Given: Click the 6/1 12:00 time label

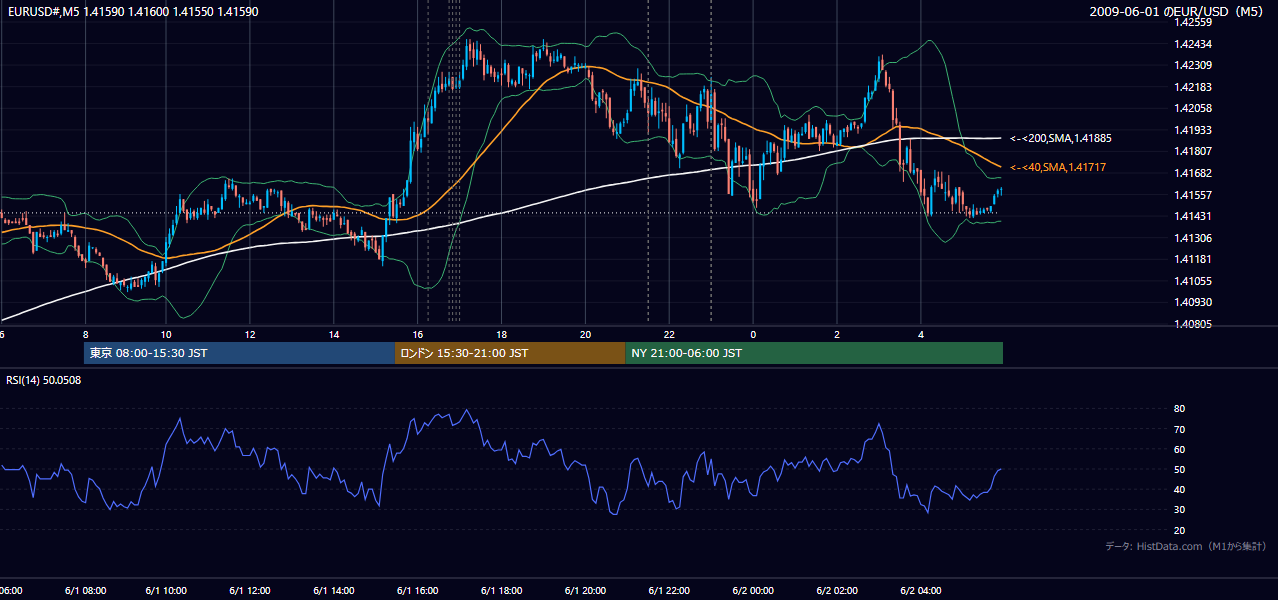Looking at the screenshot, I should [x=250, y=591].
